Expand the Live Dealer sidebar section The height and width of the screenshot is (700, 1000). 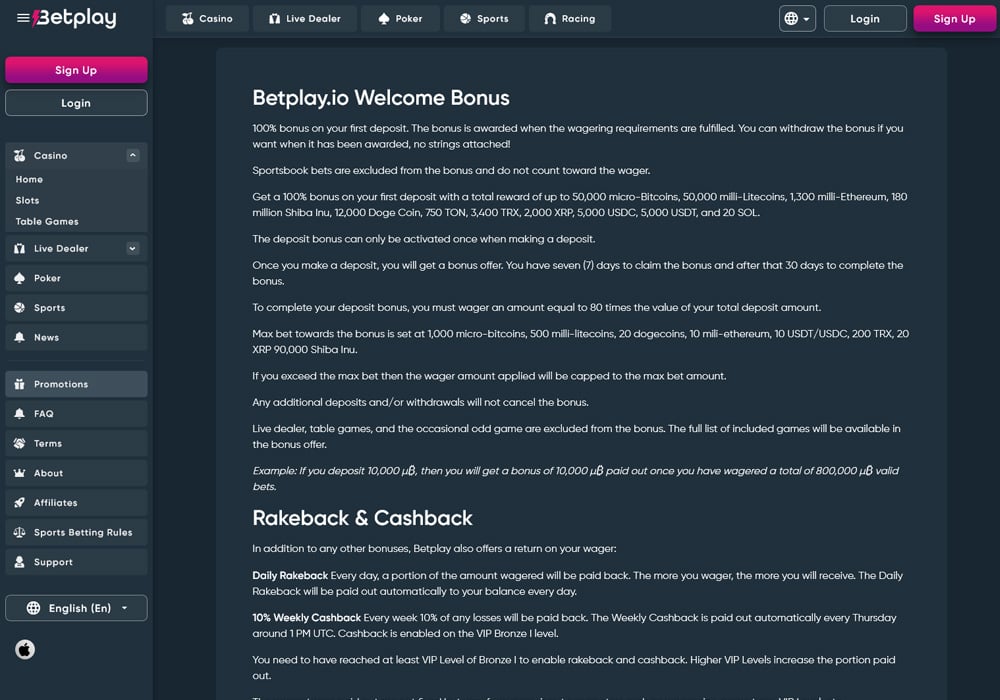tap(132, 249)
